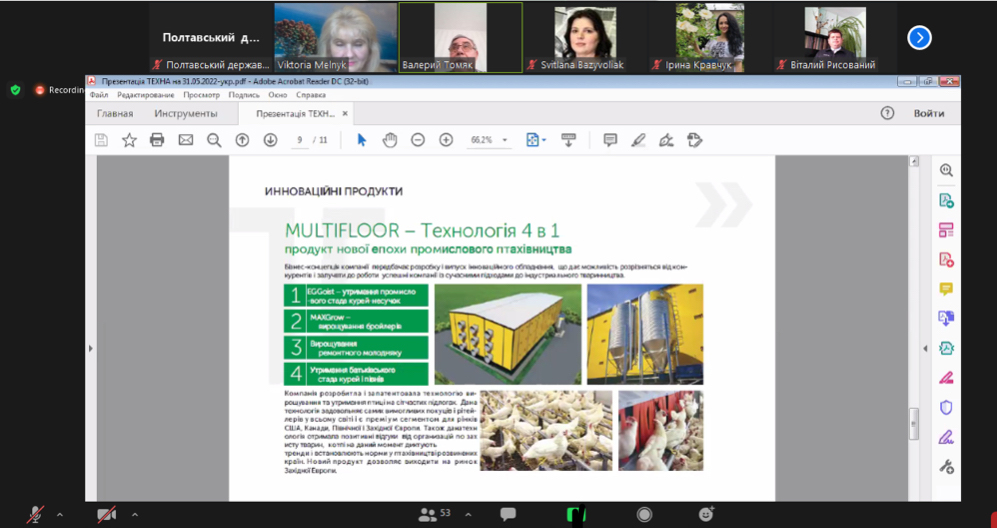Select the highlighter pen tool
Screen dimensions: 997x528
pyautogui.click(x=638, y=140)
